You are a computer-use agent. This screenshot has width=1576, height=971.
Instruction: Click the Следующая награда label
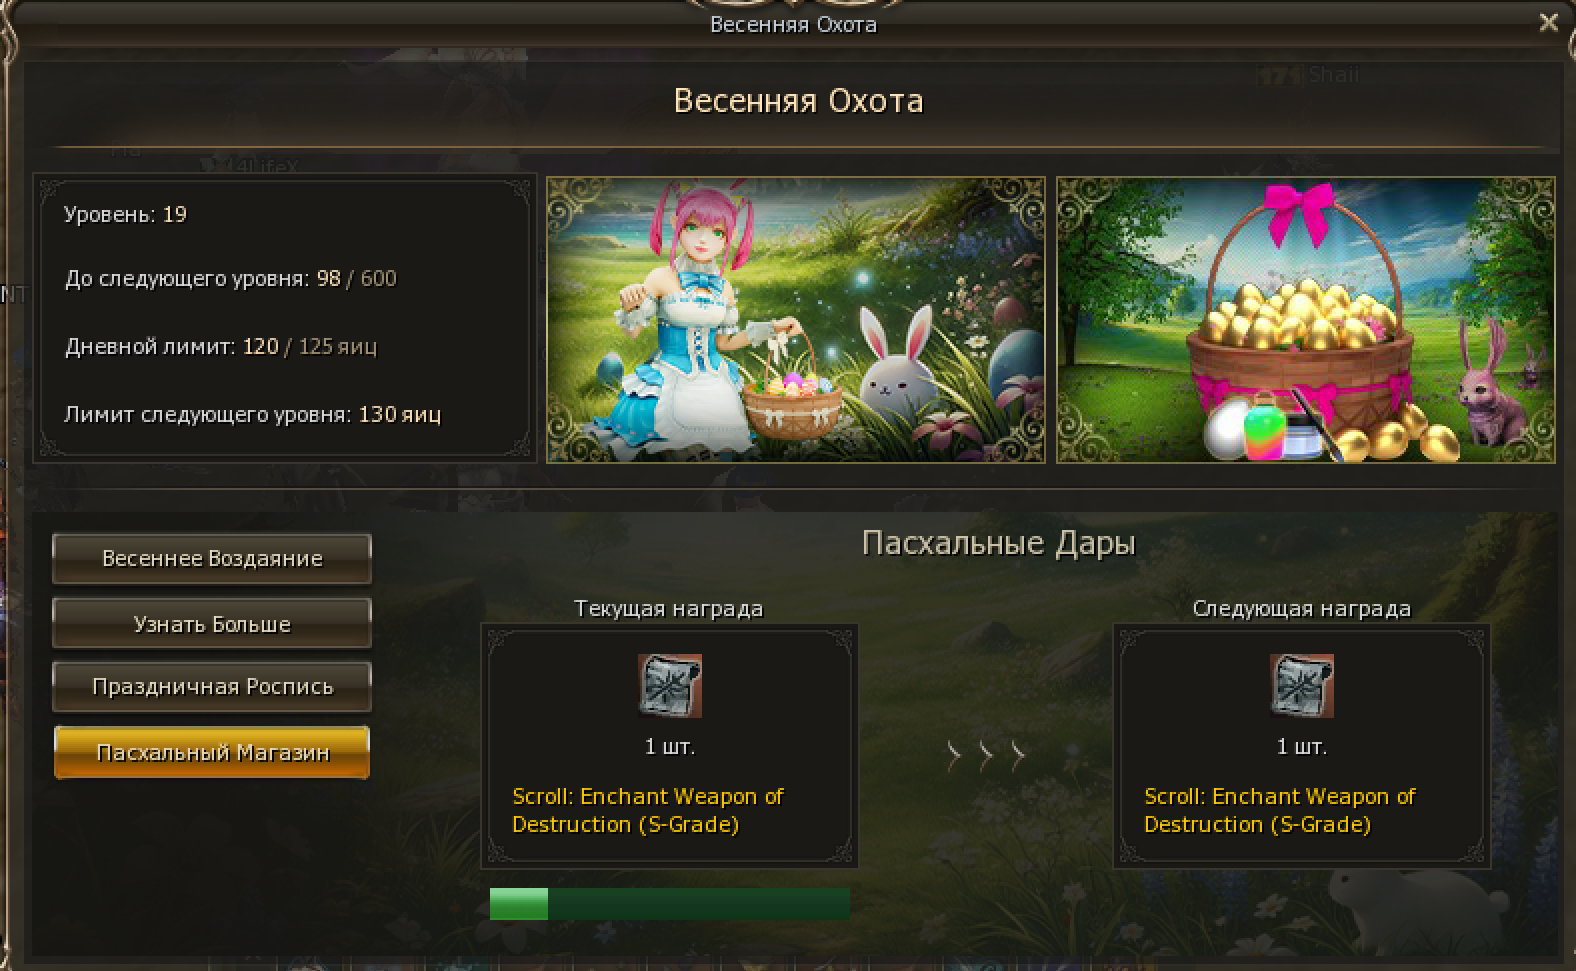tap(1302, 608)
